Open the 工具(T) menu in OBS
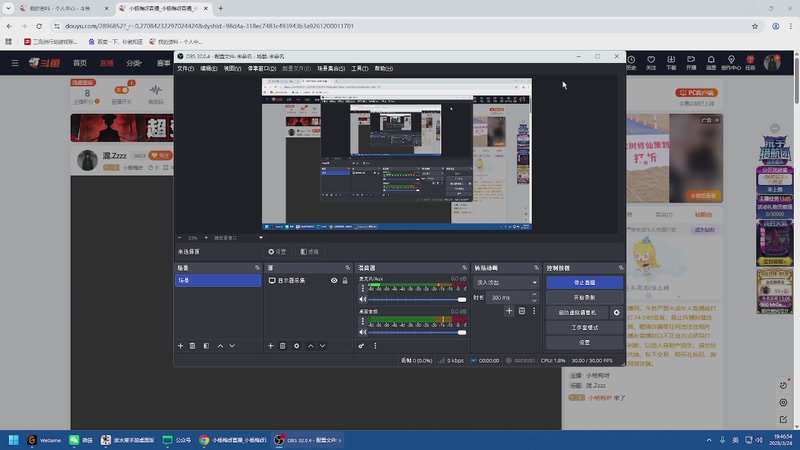This screenshot has height=450, width=800. (360, 68)
